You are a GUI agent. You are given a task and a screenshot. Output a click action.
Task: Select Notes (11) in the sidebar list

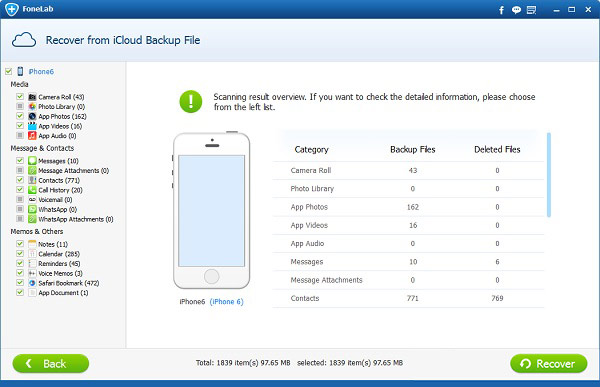pos(53,244)
